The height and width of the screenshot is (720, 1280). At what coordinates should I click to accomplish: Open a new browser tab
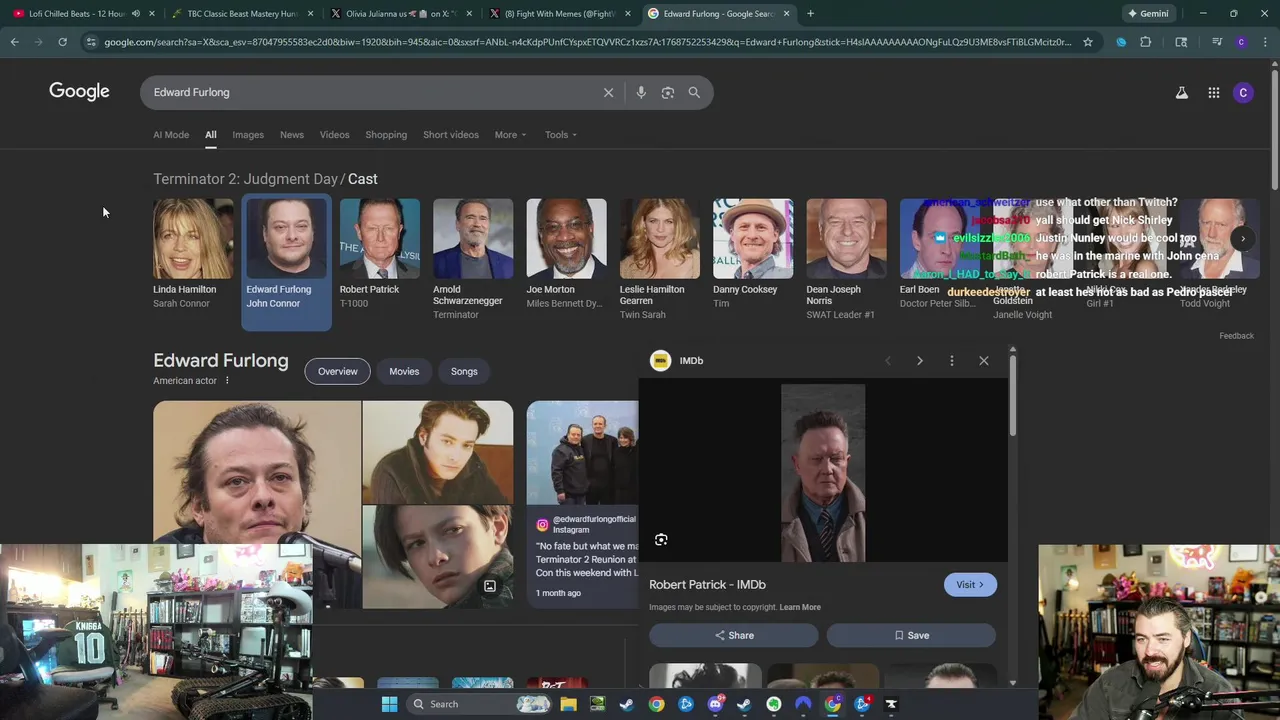click(x=810, y=14)
